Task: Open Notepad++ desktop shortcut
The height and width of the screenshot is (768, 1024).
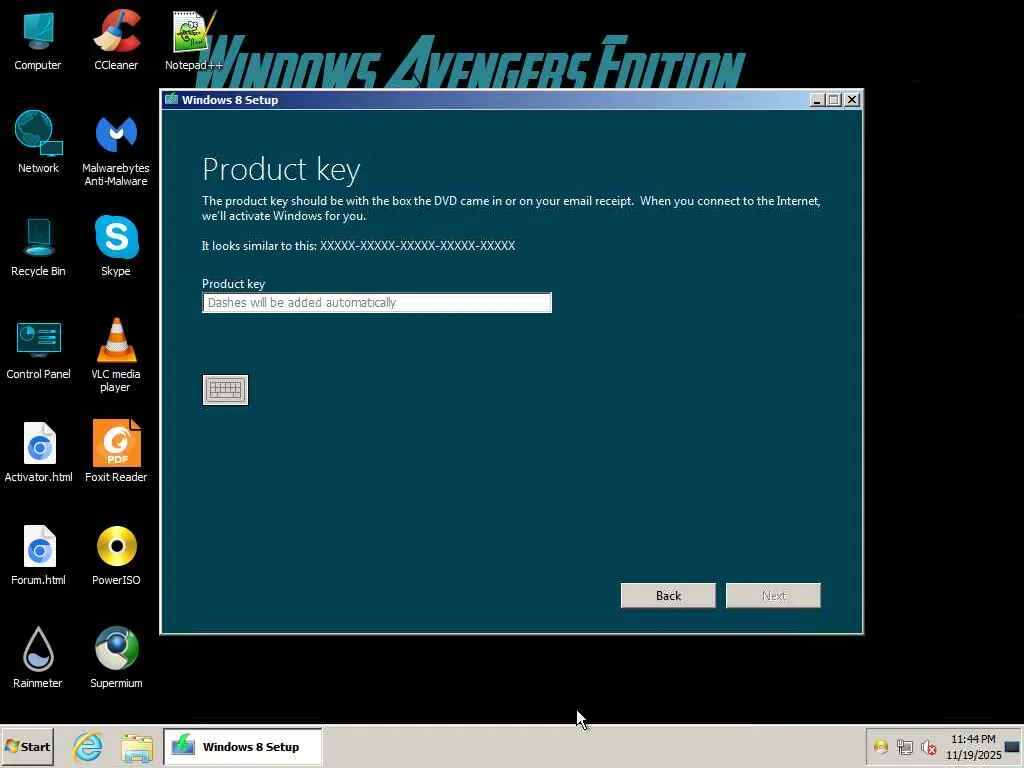Action: pos(193,40)
